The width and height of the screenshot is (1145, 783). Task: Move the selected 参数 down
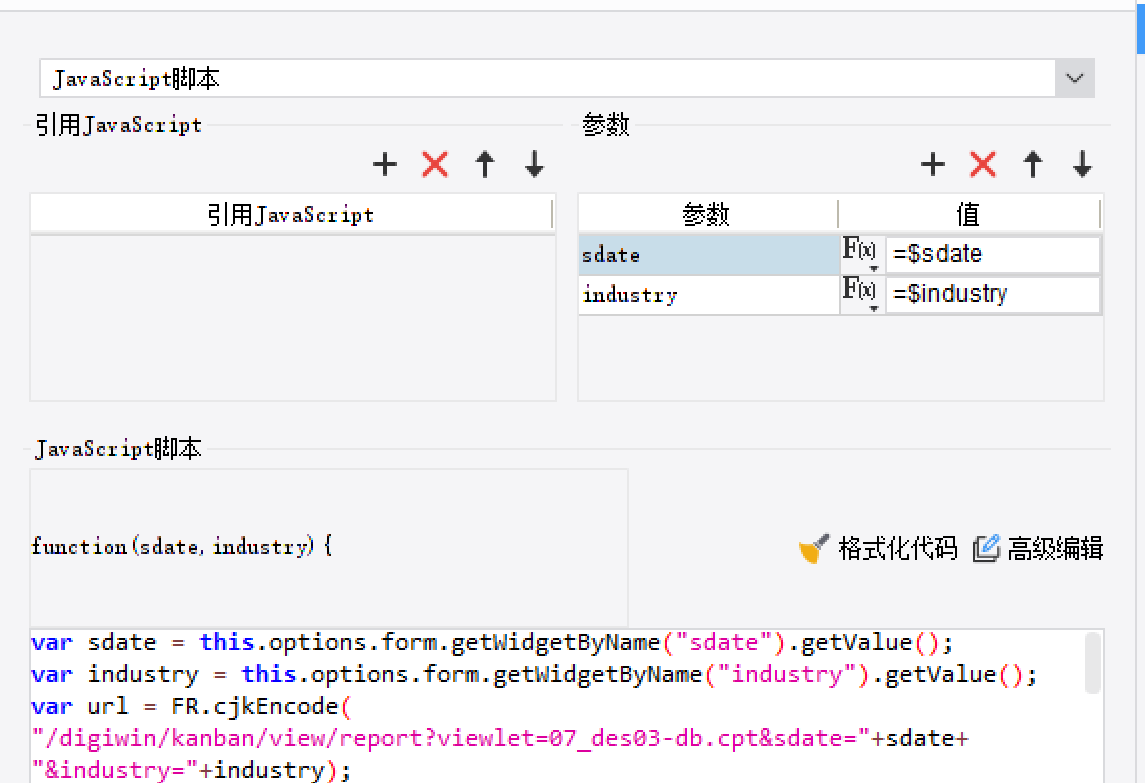(x=1082, y=164)
